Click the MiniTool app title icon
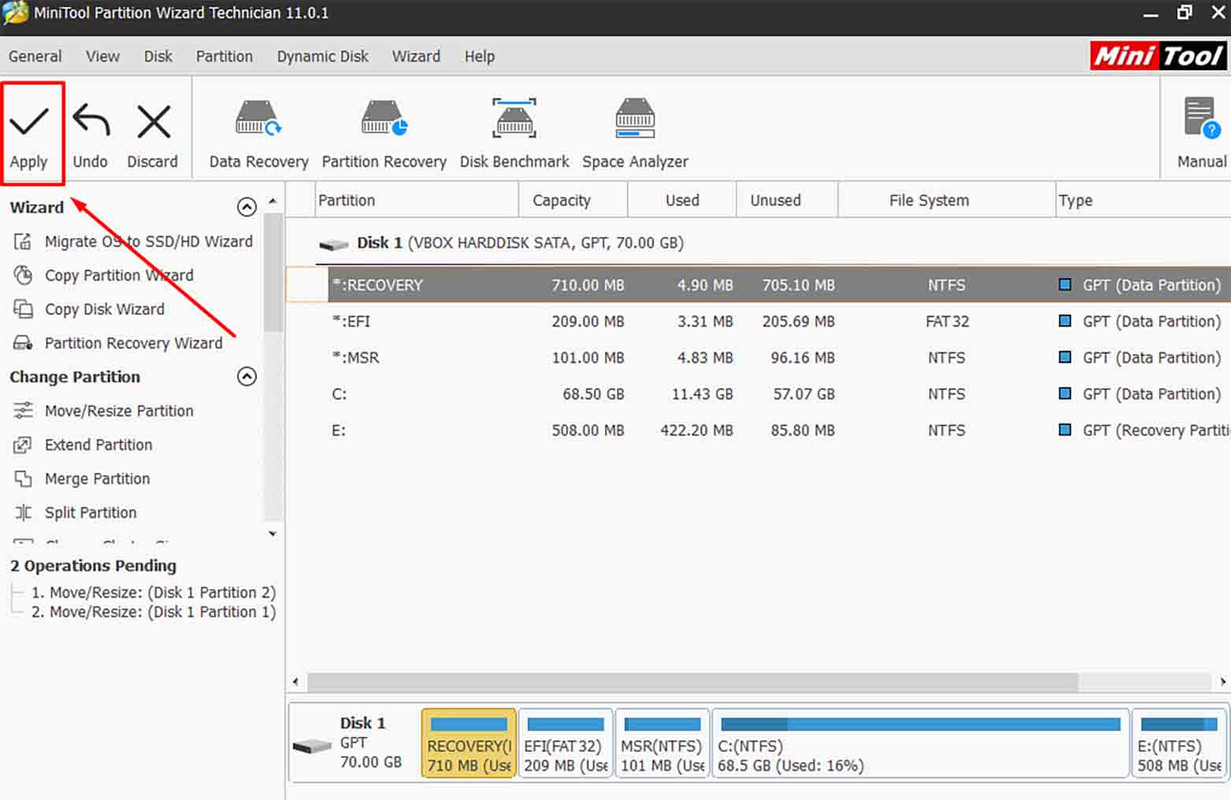This screenshot has width=1231, height=800. (x=15, y=13)
